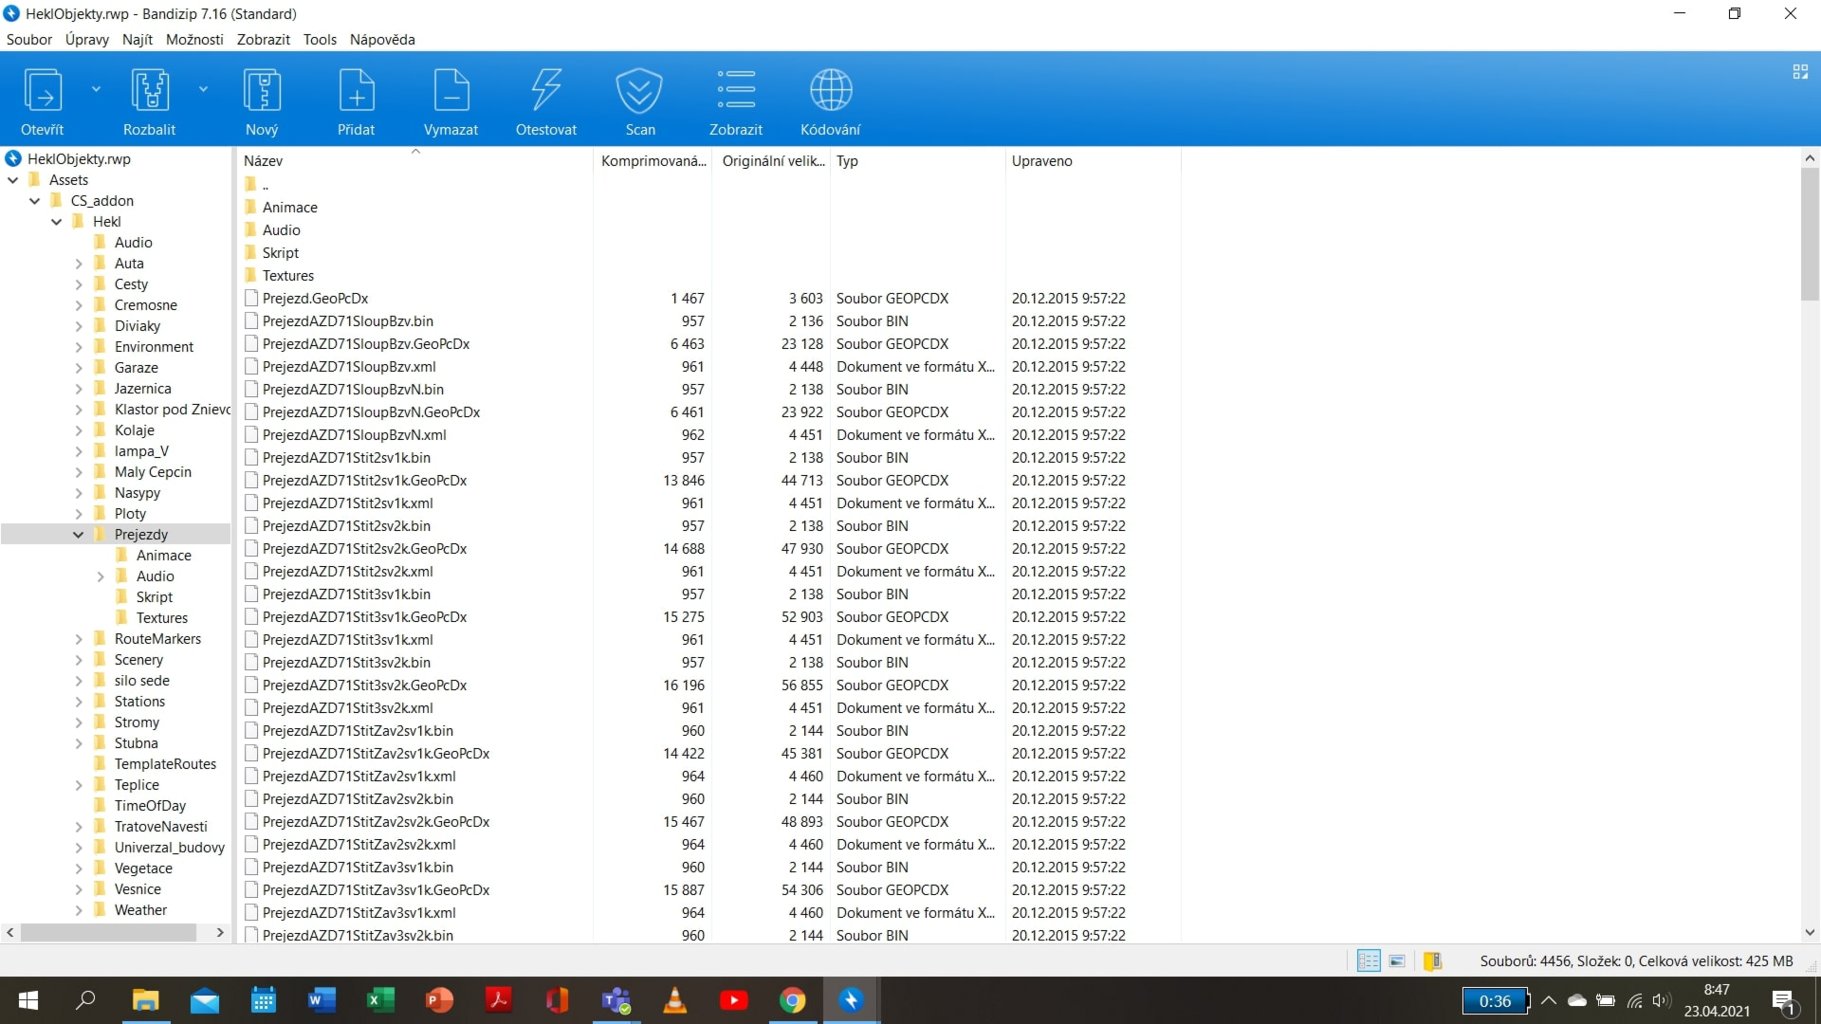Sort by Upraveno column header
Image resolution: width=1821 pixels, height=1024 pixels.
pyautogui.click(x=1041, y=161)
